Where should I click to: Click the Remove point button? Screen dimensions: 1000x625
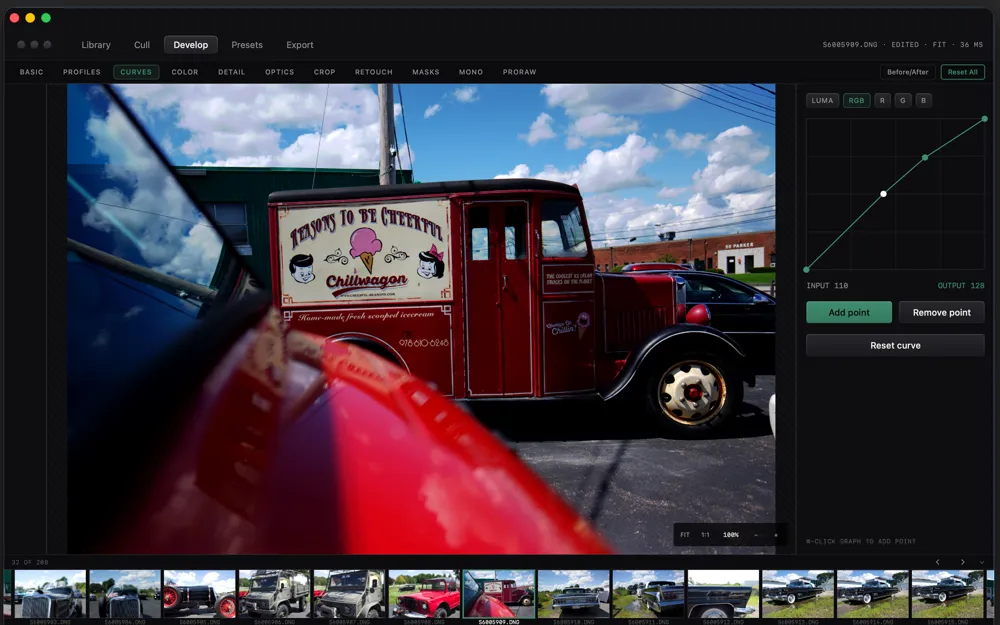(x=941, y=312)
